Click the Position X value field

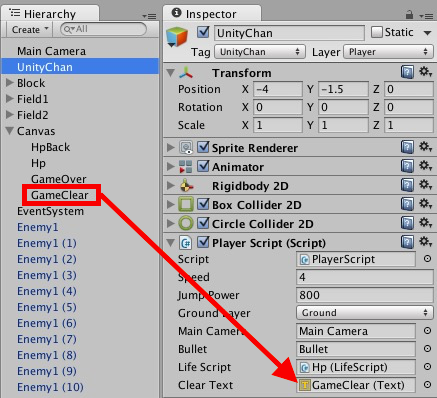278,89
